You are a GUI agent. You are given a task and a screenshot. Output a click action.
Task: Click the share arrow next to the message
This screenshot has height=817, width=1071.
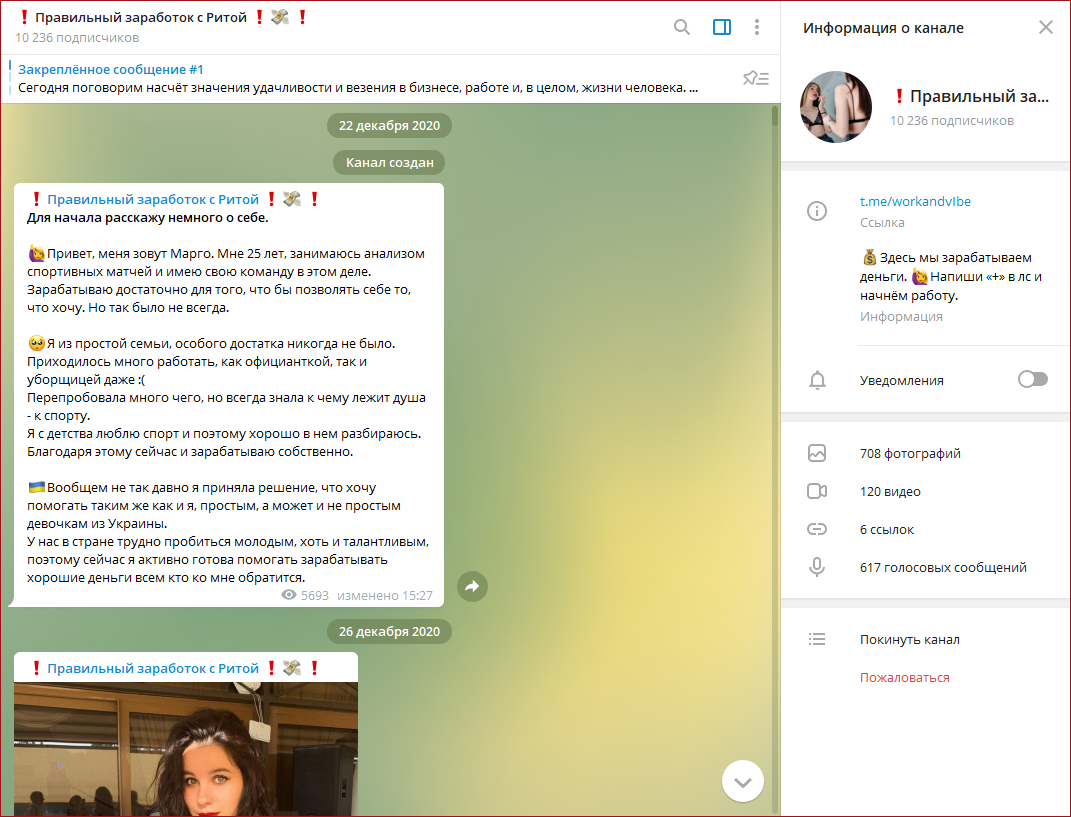coord(472,587)
